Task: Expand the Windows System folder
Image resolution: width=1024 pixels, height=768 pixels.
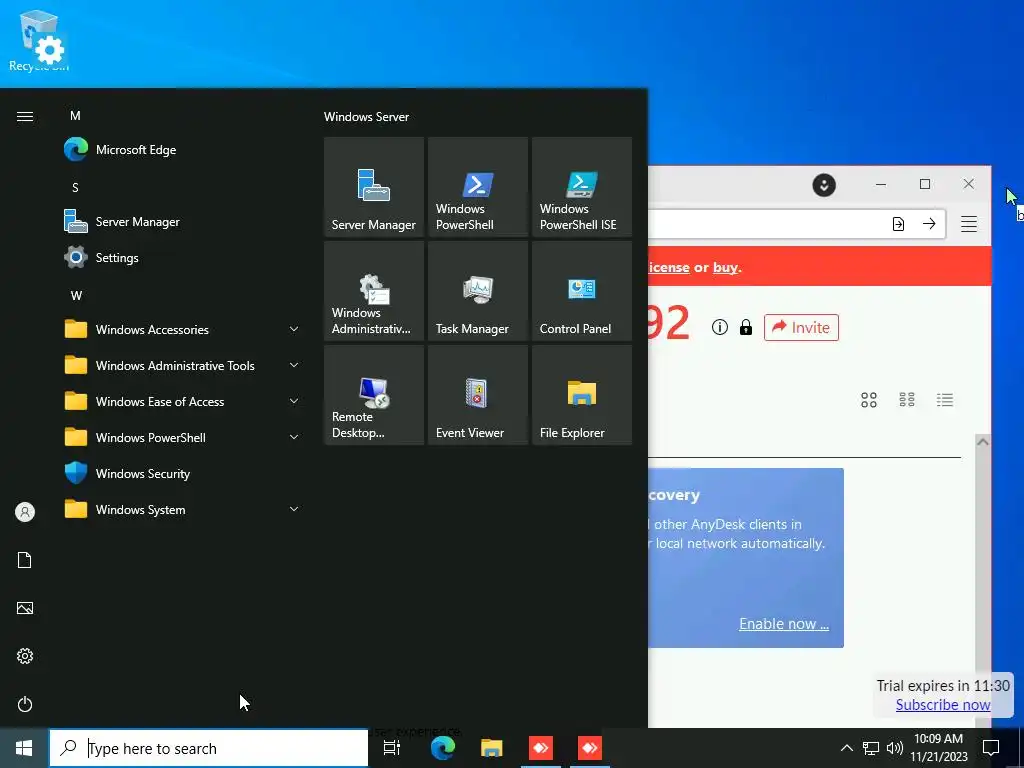Action: click(183, 509)
